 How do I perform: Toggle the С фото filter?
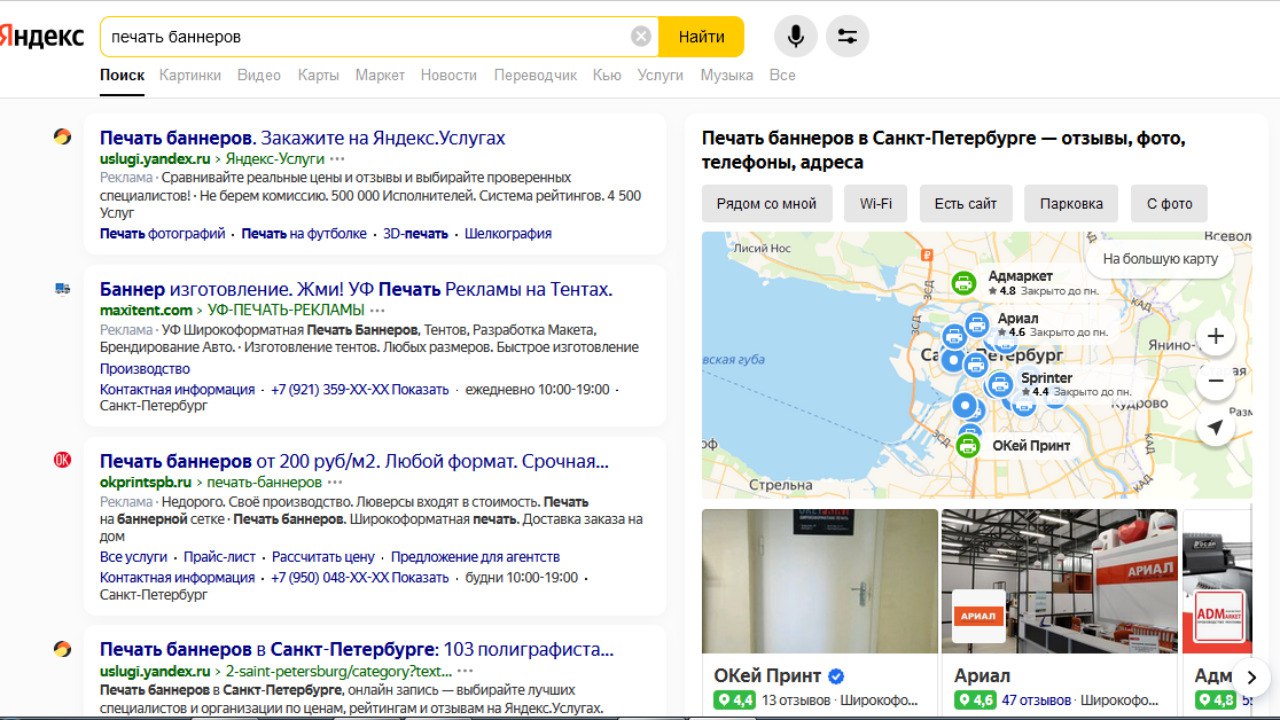[1169, 203]
